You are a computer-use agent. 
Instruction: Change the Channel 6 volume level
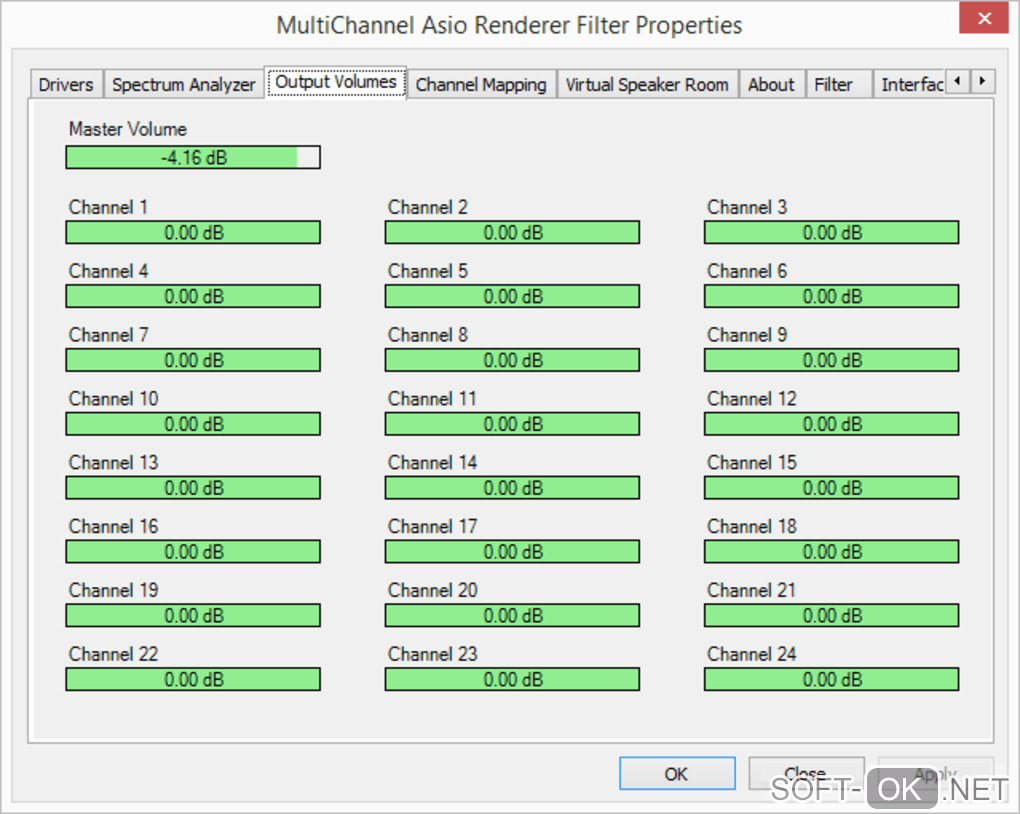831,297
